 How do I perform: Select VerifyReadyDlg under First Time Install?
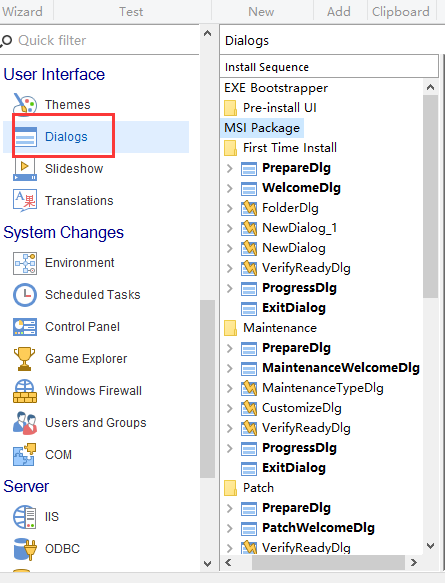pos(306,268)
